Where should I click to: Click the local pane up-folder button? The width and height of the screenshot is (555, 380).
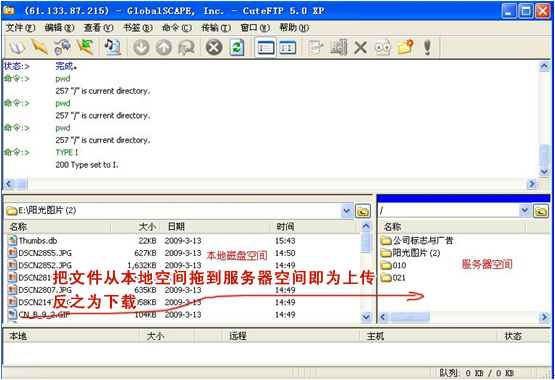pos(363,211)
